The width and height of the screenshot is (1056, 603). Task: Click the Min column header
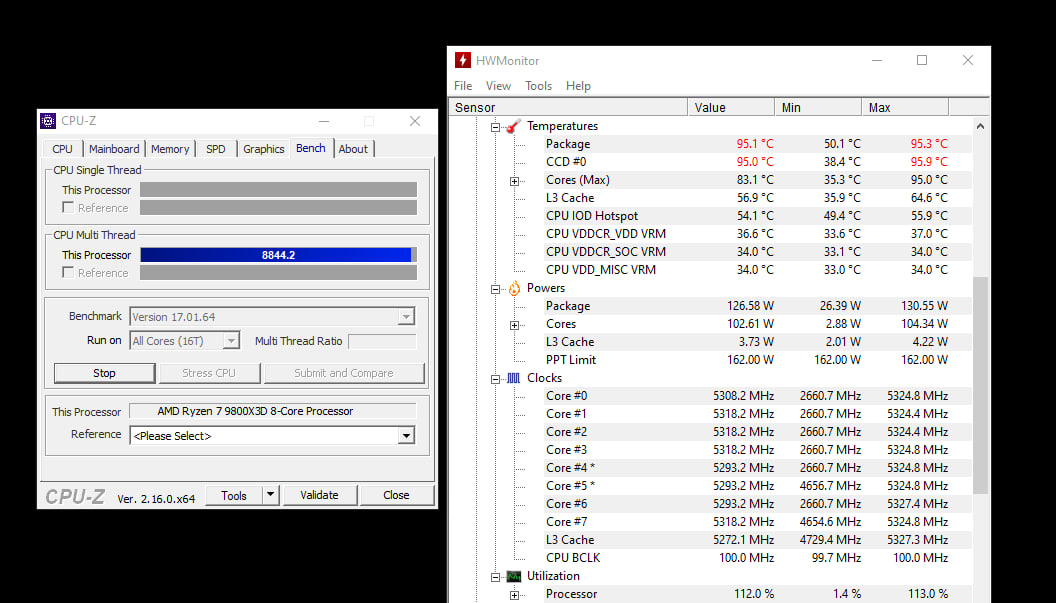(818, 107)
